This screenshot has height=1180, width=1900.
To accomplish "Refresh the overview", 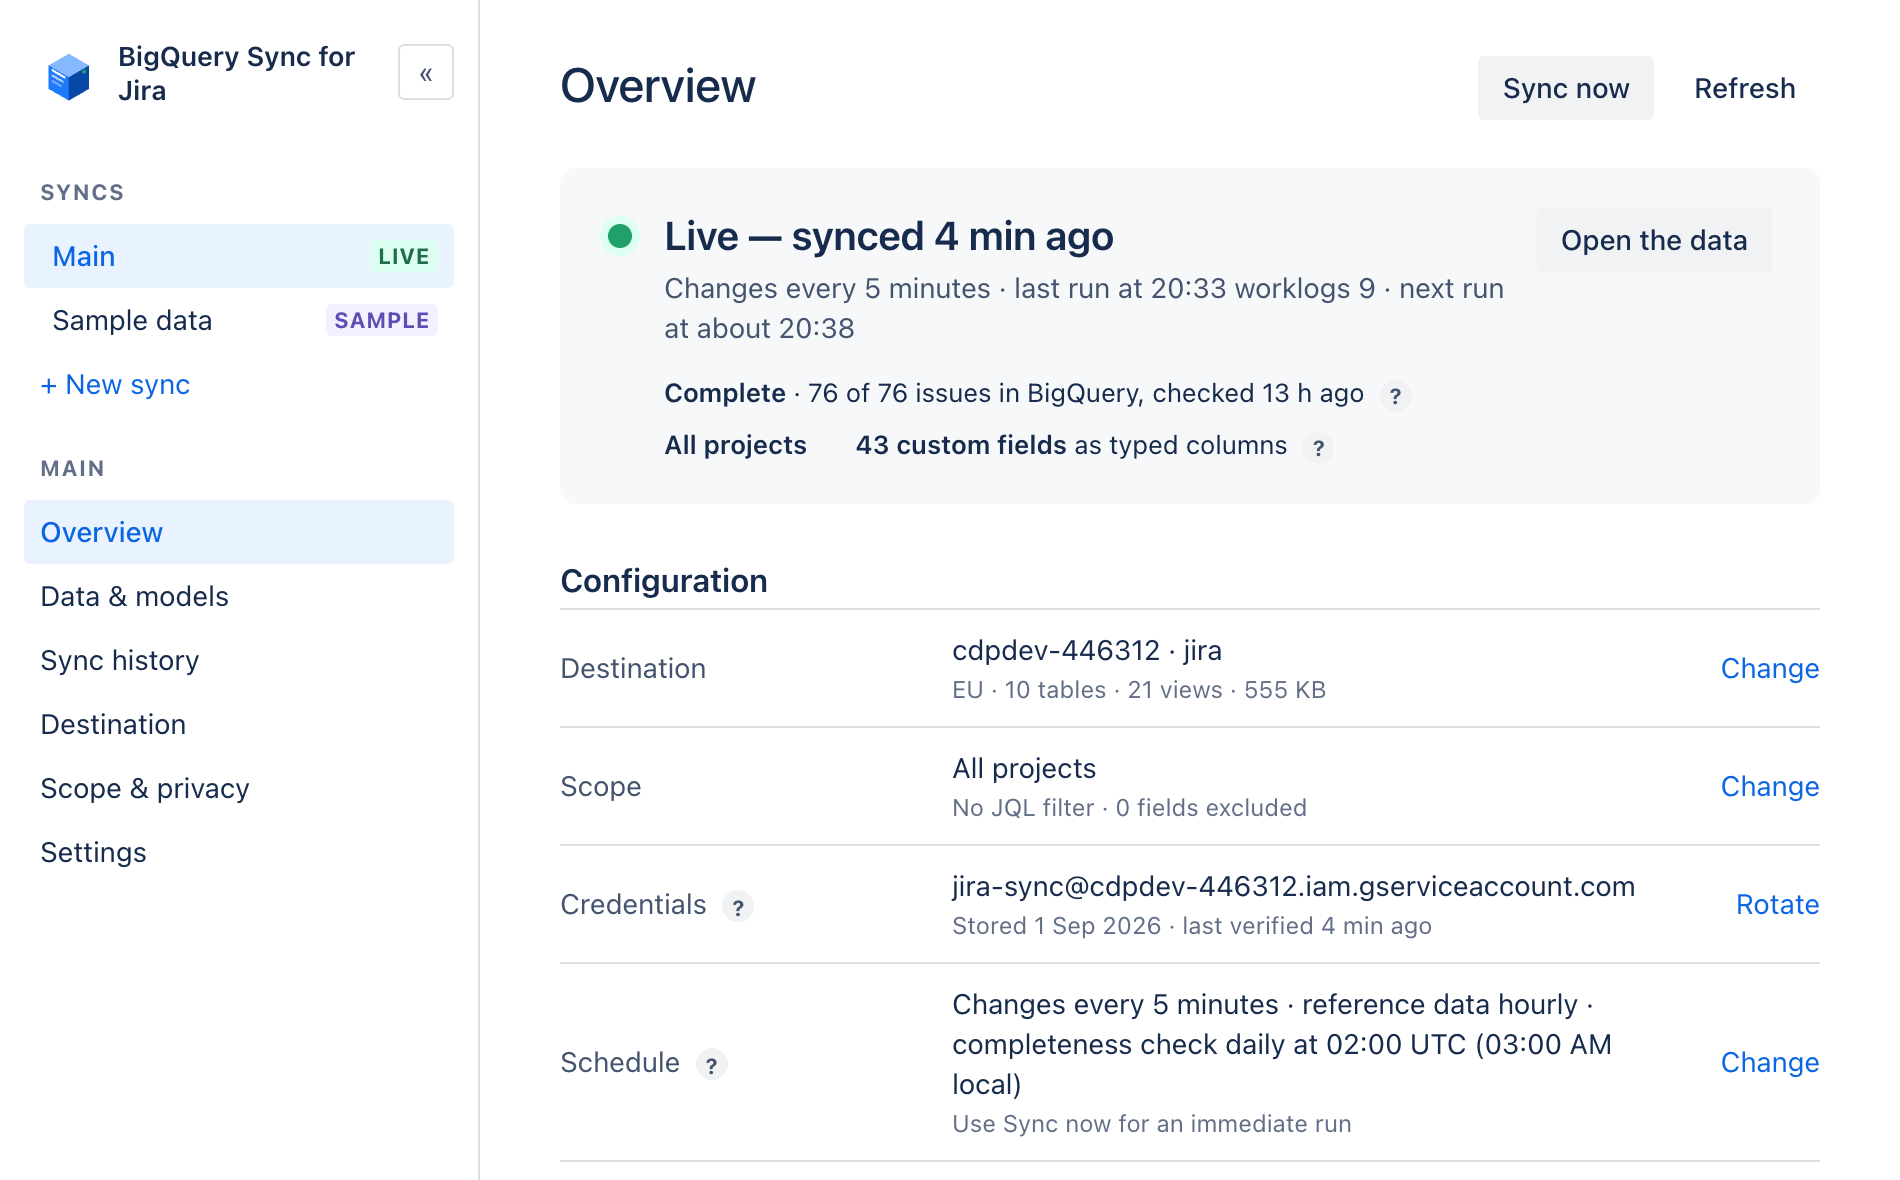I will [1745, 88].
